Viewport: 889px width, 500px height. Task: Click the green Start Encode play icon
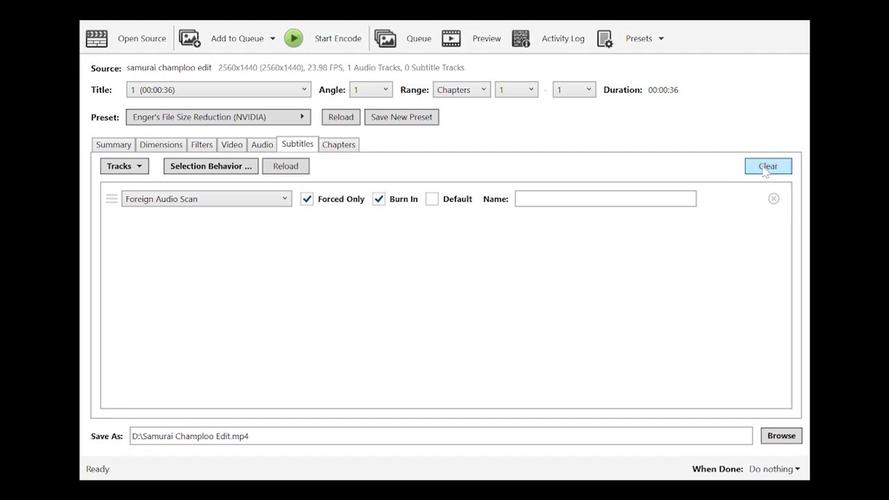(x=294, y=39)
